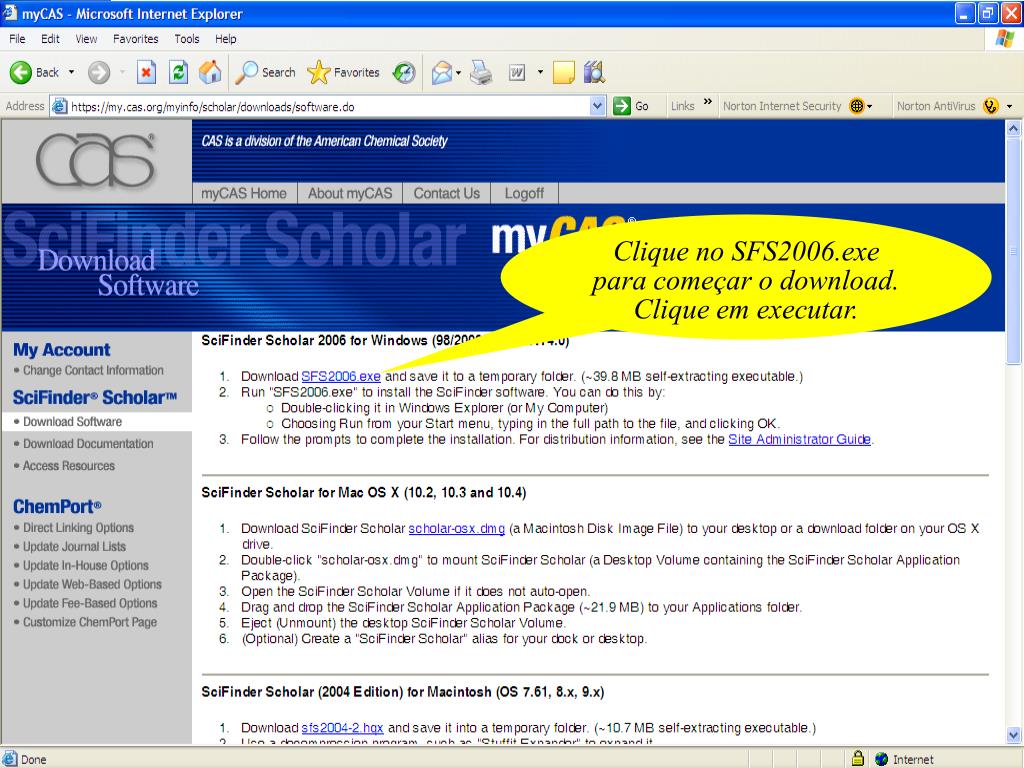
Task: Click the Norton Internet Security globe icon
Action: (856, 106)
